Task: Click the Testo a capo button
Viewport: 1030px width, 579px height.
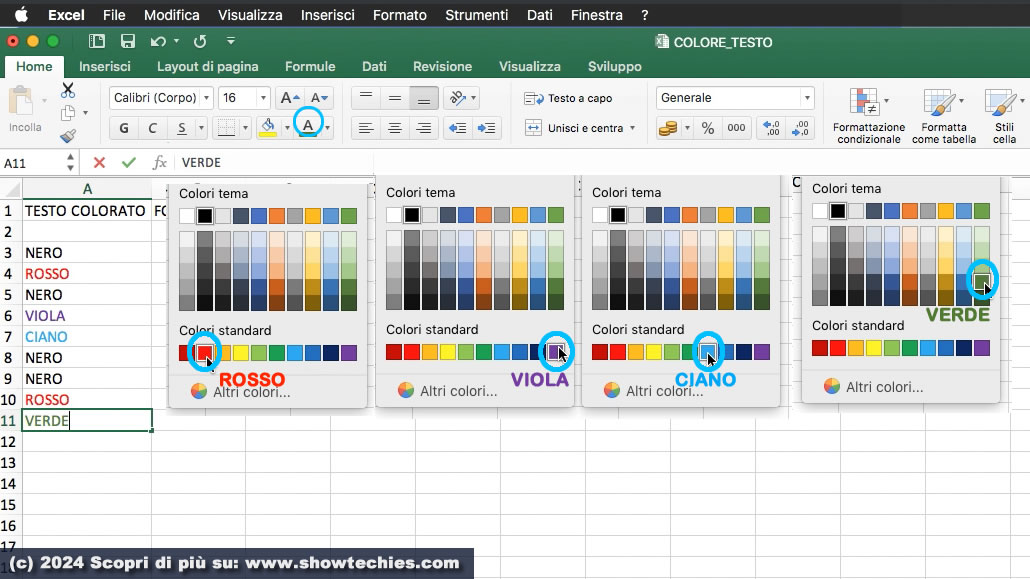Action: pos(568,98)
